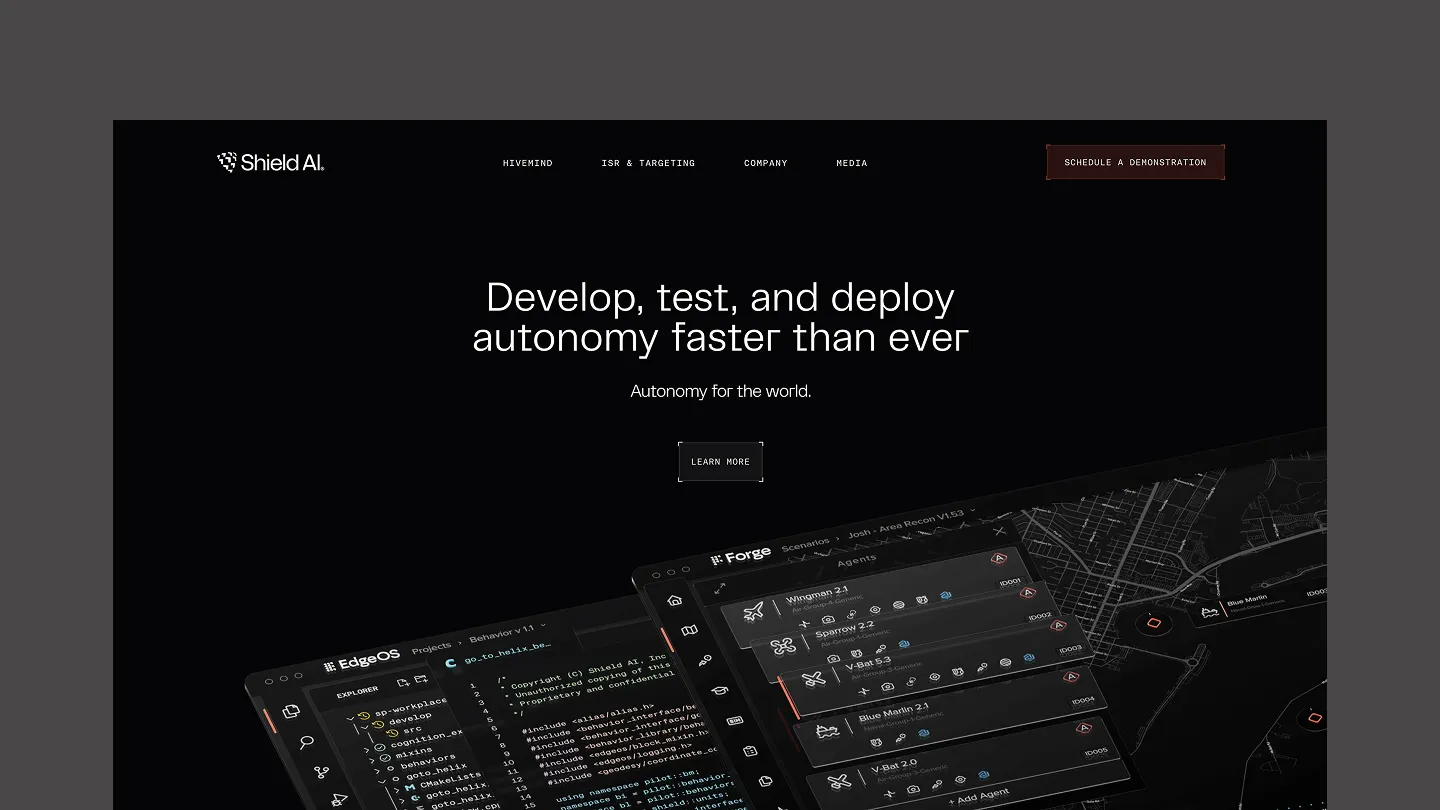1440x810 pixels.
Task: Open the Company navigation item
Action: click(x=765, y=163)
